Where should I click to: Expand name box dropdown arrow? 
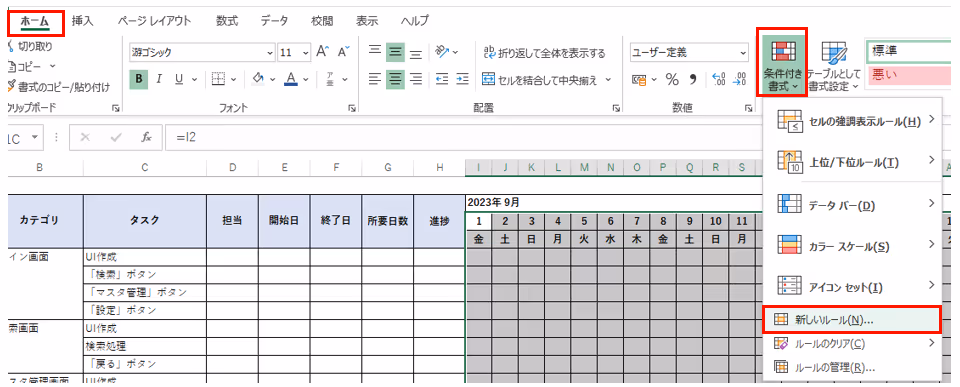coord(34,138)
